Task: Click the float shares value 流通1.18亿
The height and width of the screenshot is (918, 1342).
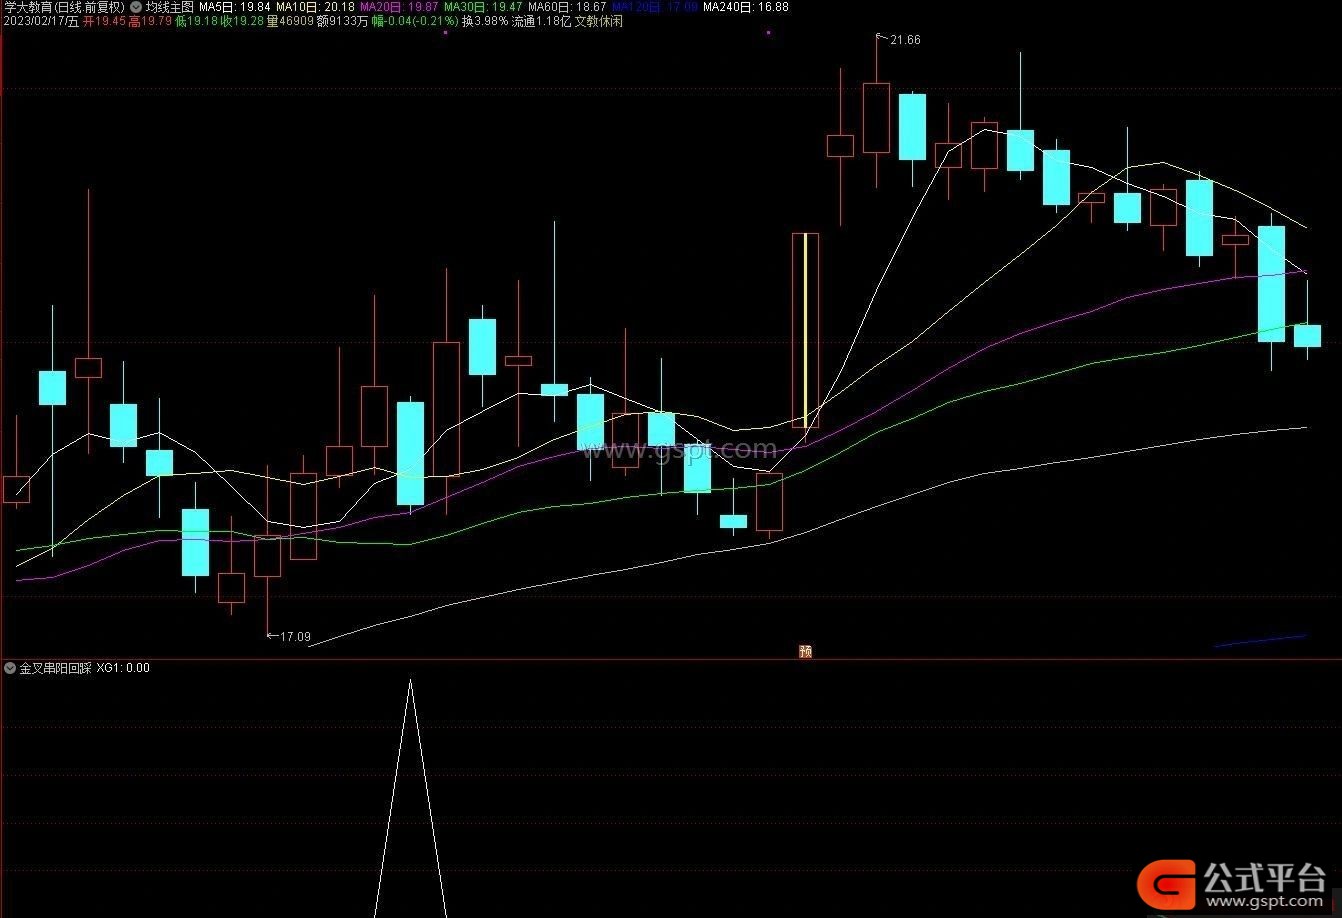Action: pyautogui.click(x=541, y=21)
